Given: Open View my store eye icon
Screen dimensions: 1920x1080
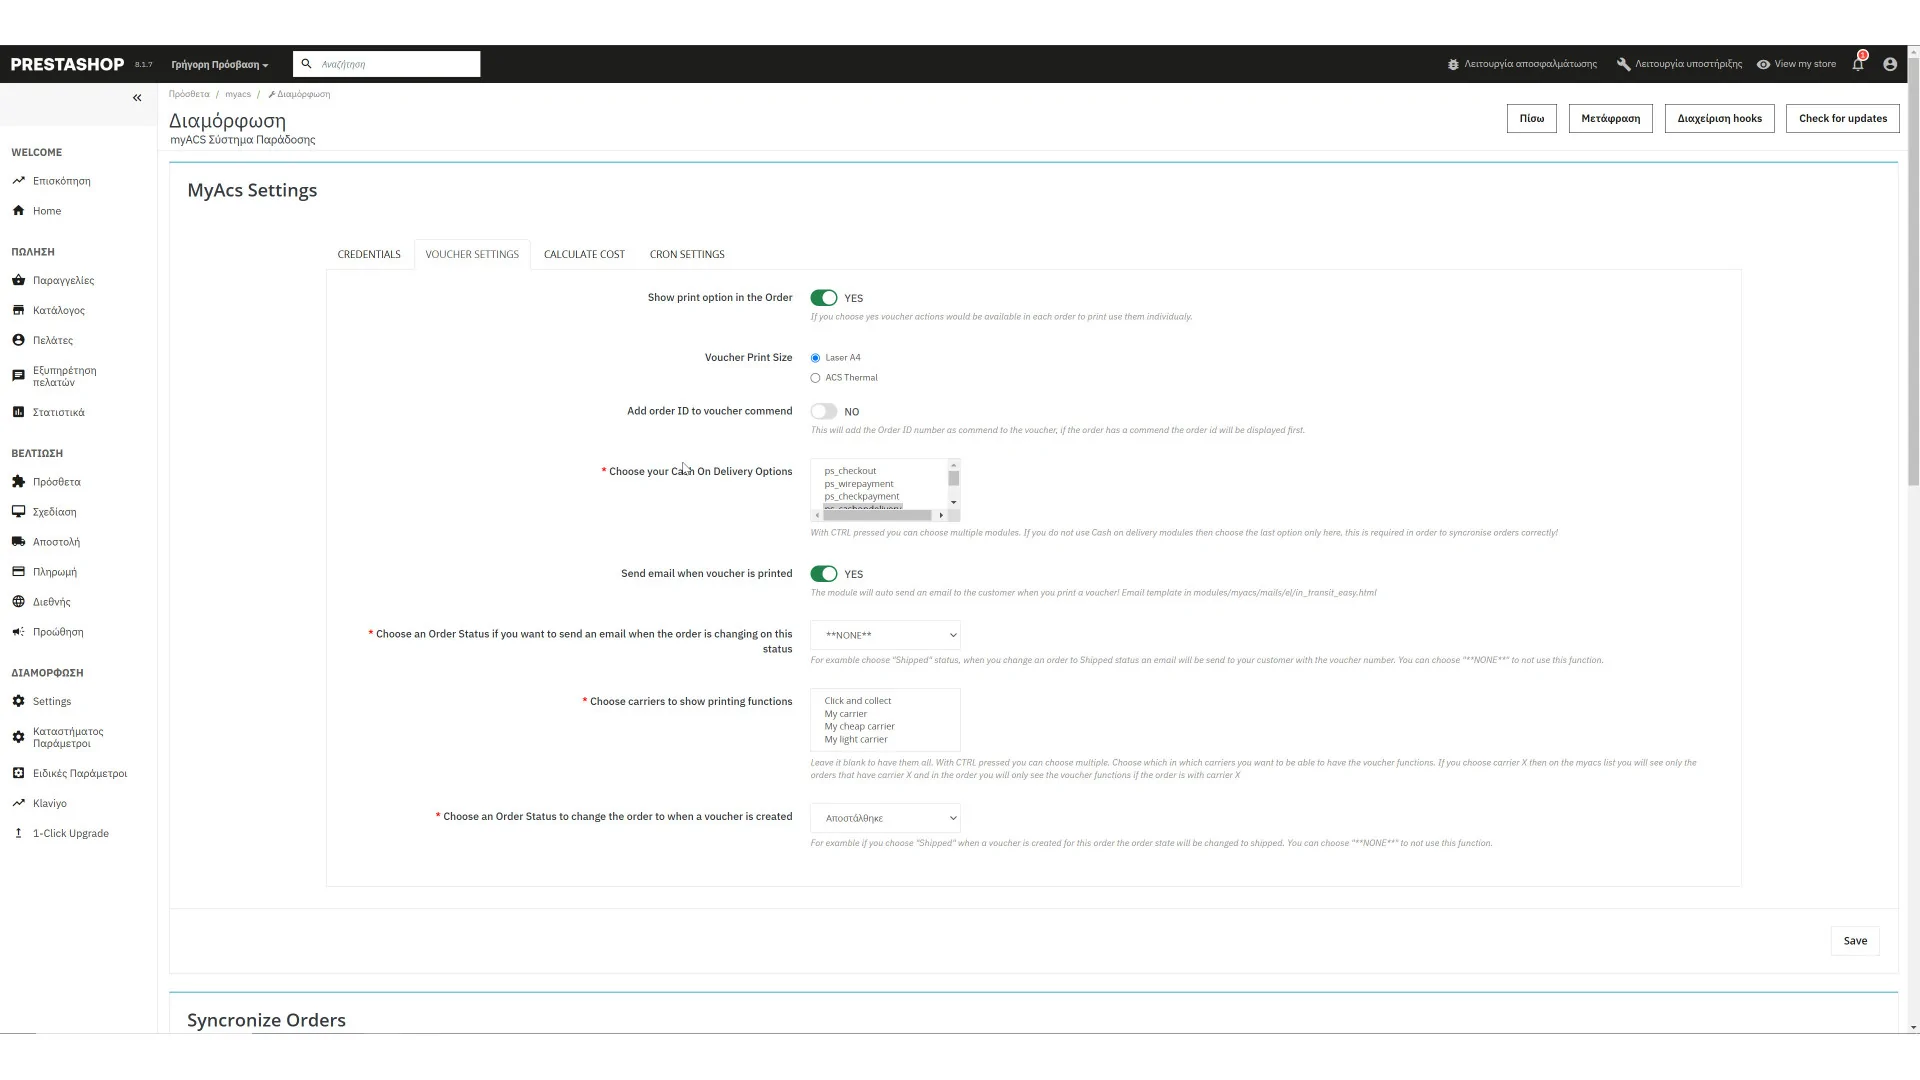Looking at the screenshot, I should [x=1763, y=64].
